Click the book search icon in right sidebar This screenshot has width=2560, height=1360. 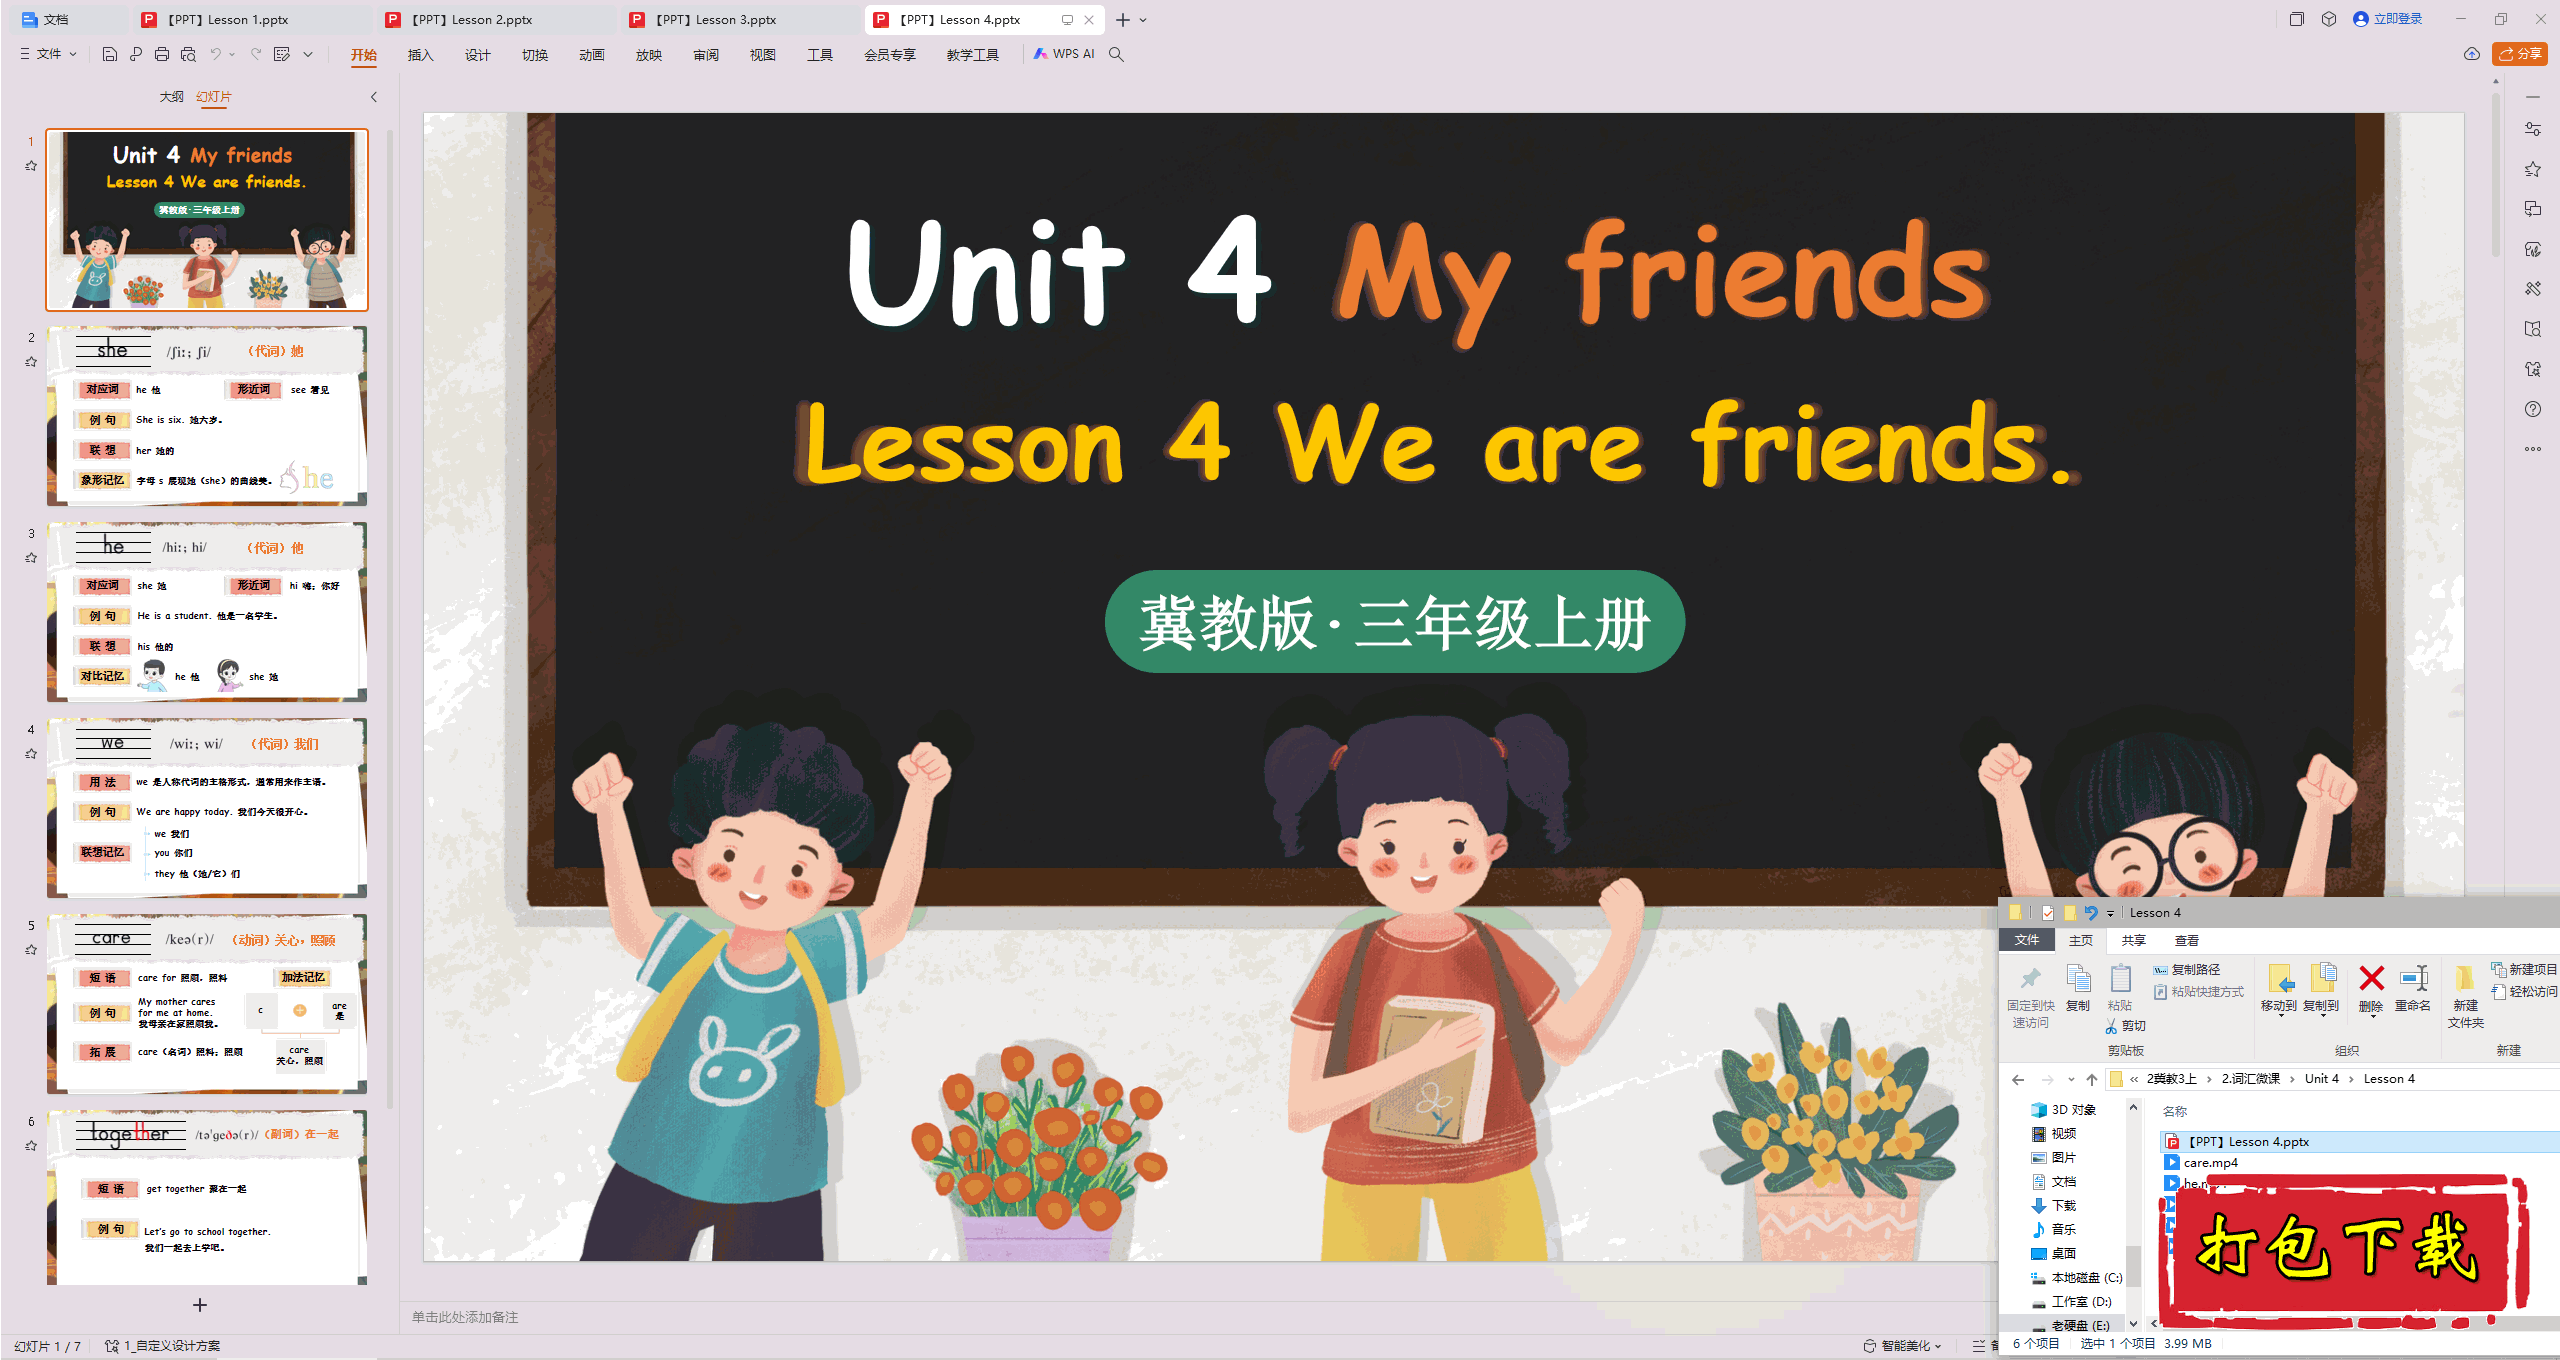pos(2532,329)
